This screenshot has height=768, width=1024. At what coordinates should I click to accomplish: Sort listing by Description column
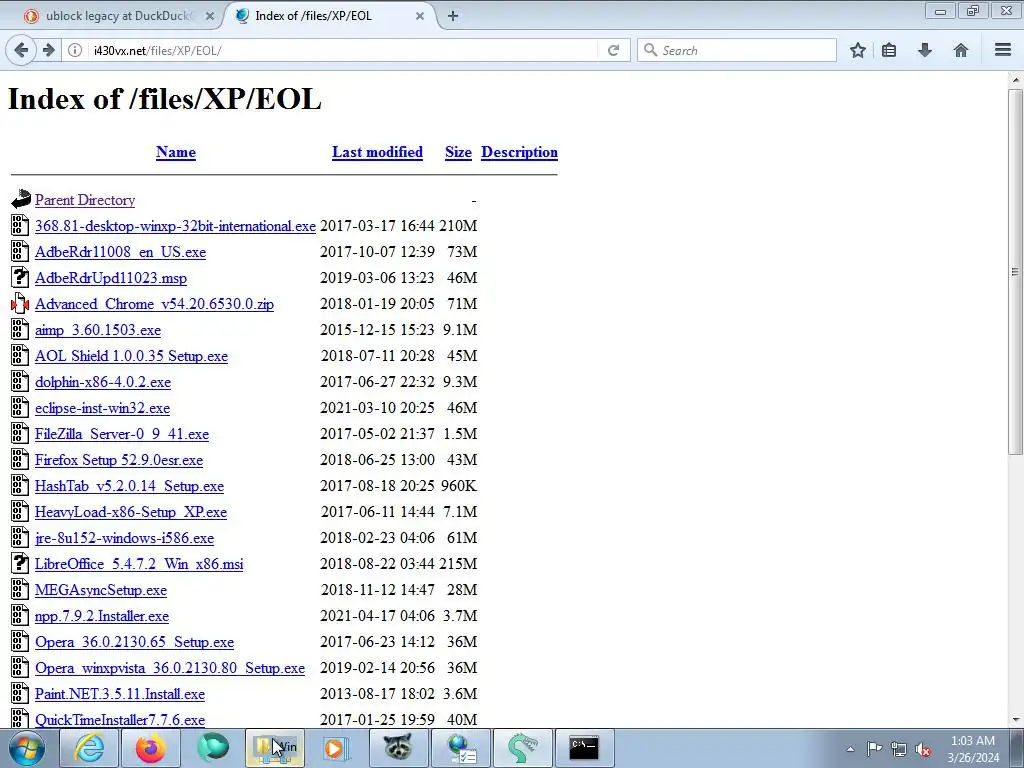tap(519, 152)
